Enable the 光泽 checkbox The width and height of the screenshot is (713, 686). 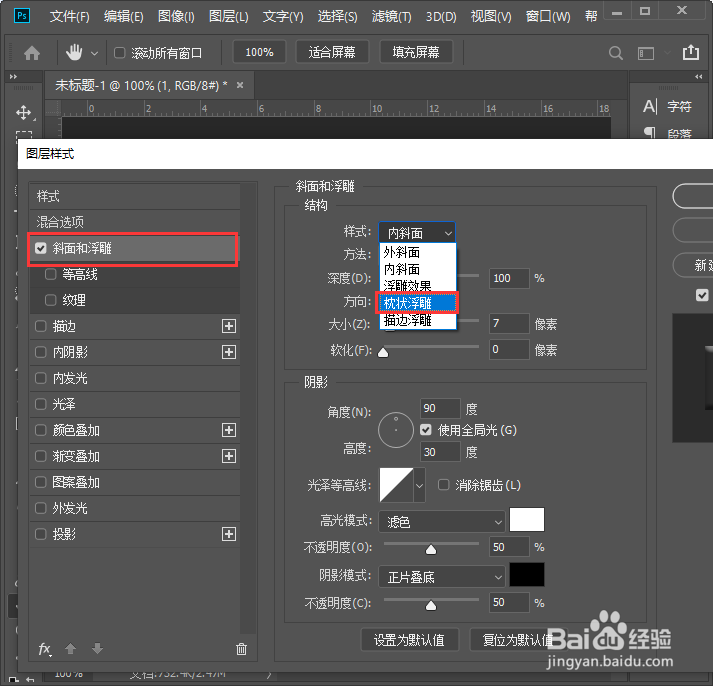coord(40,404)
